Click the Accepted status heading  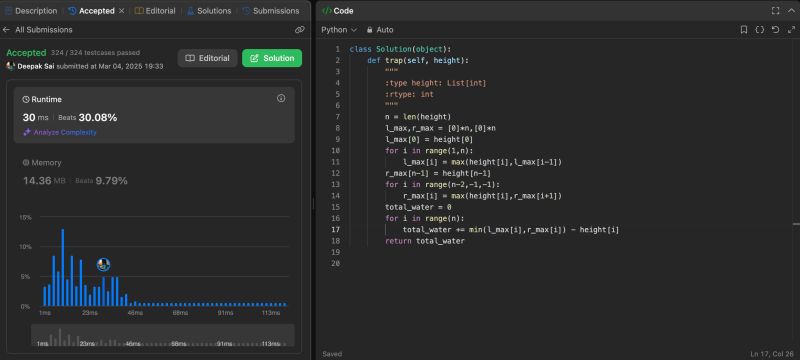coord(27,53)
